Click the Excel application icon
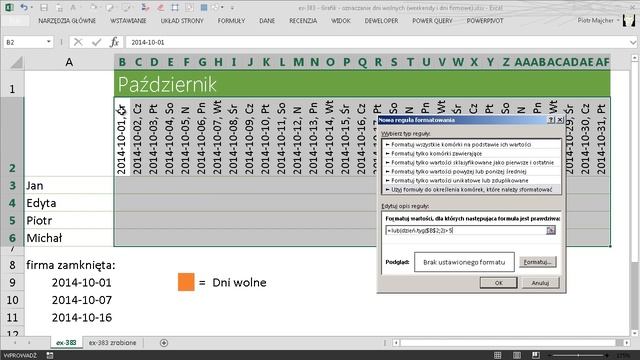 [9, 7]
